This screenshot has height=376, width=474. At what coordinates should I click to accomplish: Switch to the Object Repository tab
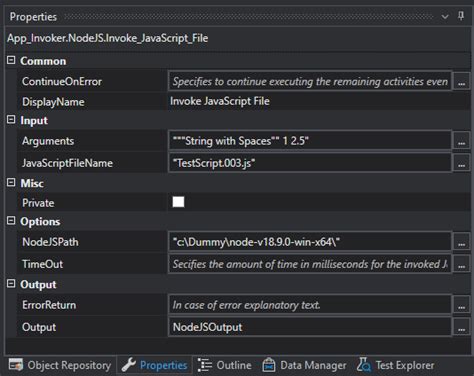60,365
